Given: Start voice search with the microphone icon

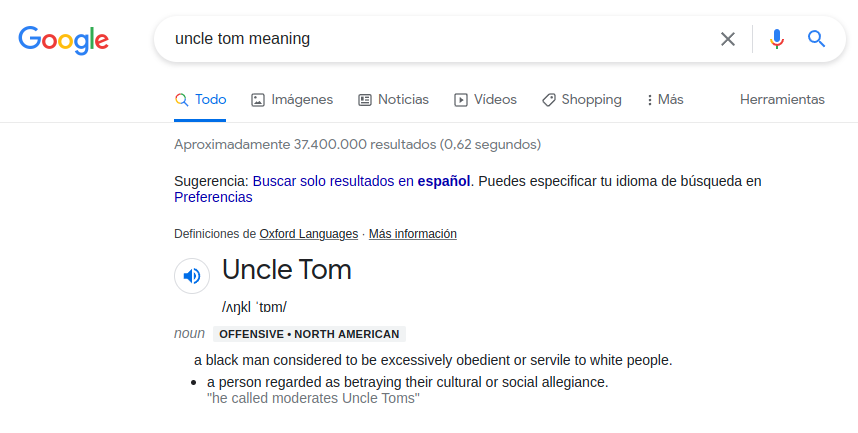Looking at the screenshot, I should point(776,39).
